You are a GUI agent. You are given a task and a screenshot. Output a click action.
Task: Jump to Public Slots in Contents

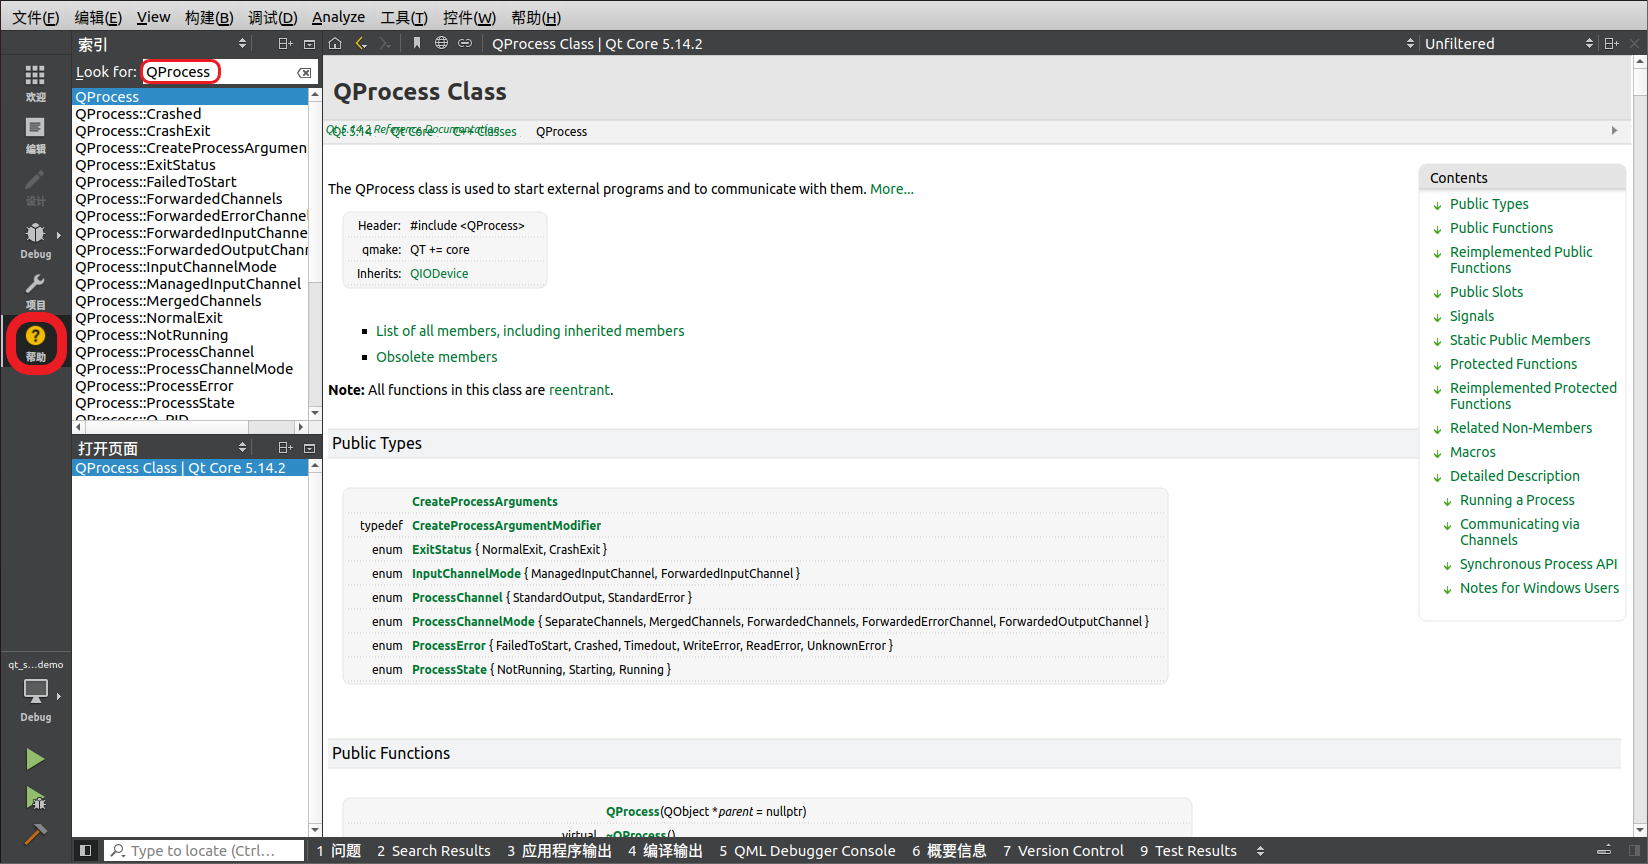1486,292
